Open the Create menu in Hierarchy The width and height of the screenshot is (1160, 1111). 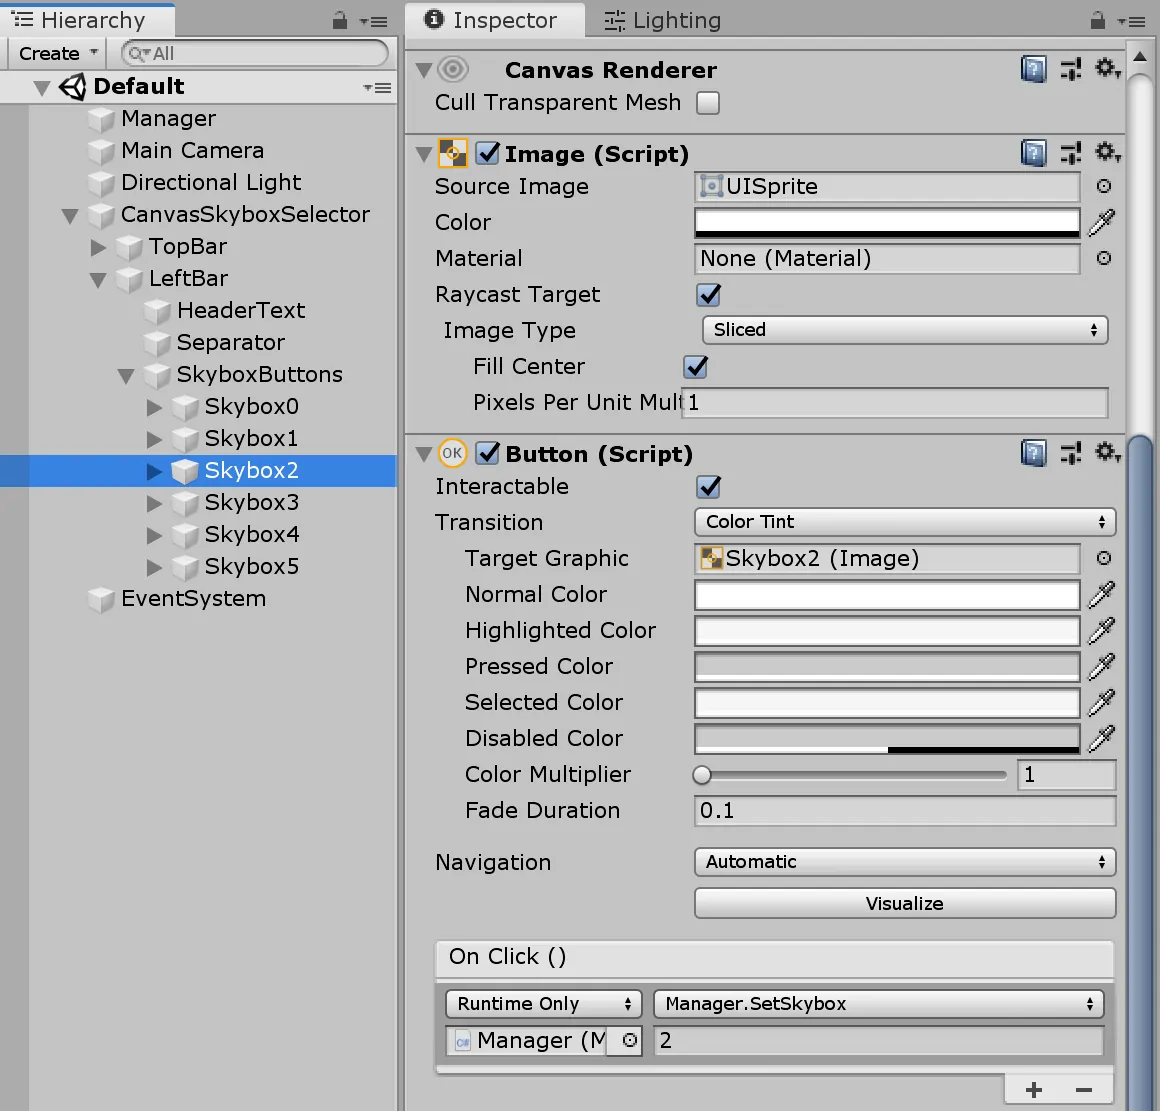tap(58, 54)
